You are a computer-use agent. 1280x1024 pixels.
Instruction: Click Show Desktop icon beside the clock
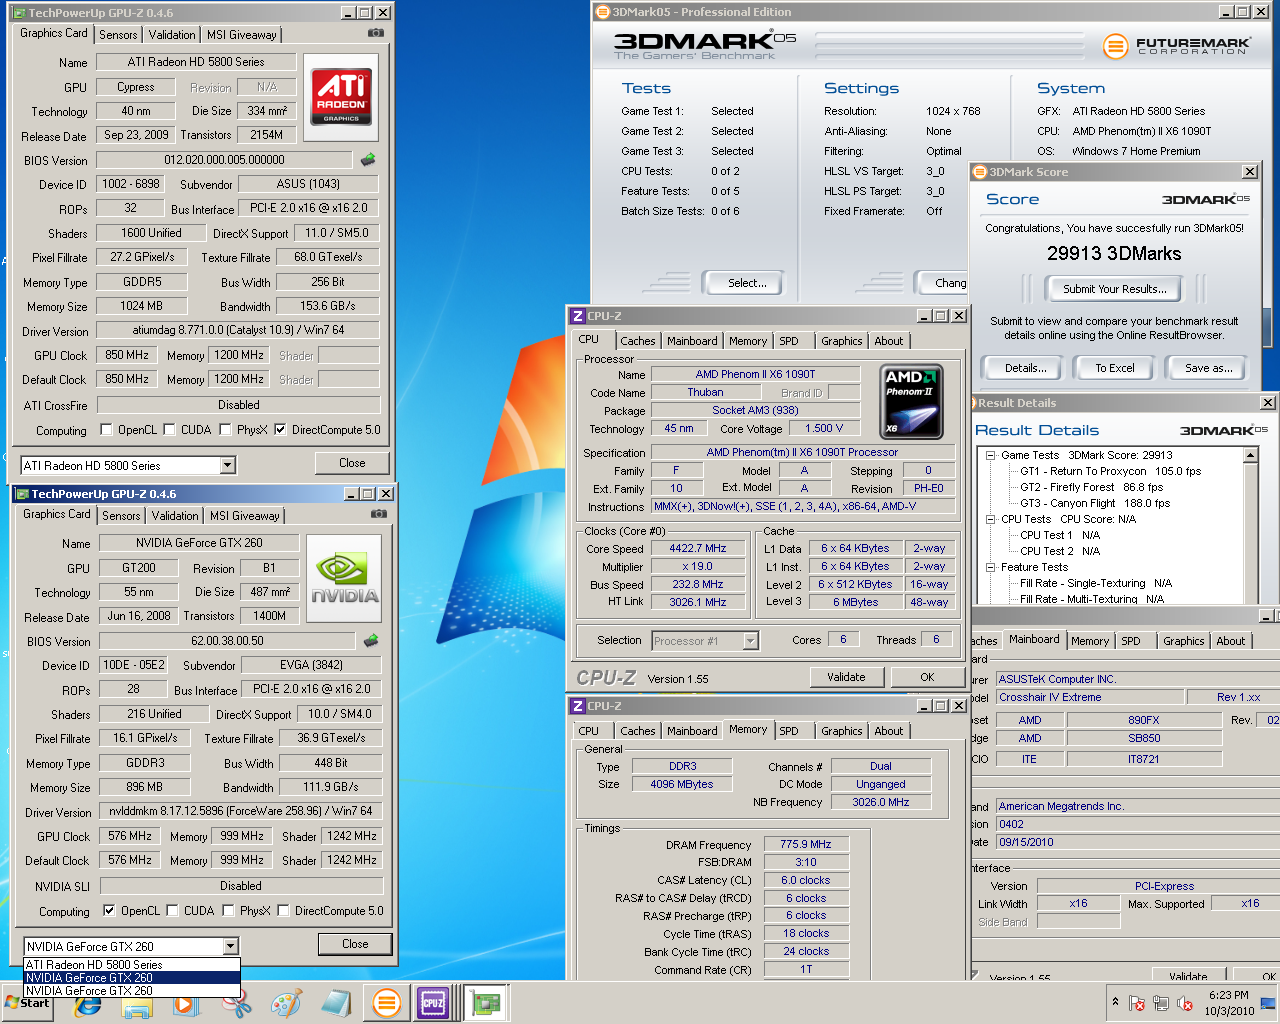pyautogui.click(x=1266, y=1003)
